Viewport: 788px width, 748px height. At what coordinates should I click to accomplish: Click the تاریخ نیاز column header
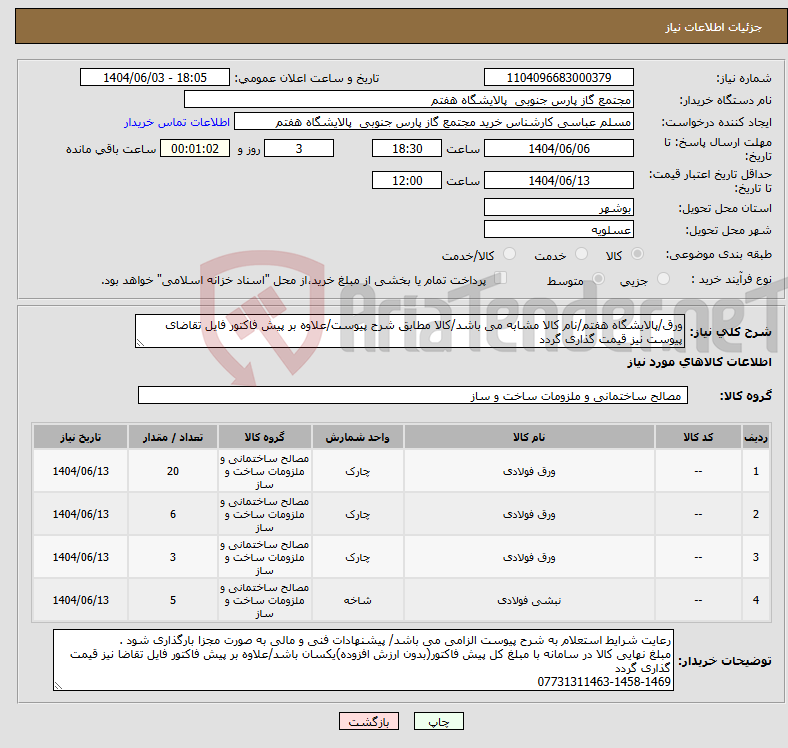[80, 437]
